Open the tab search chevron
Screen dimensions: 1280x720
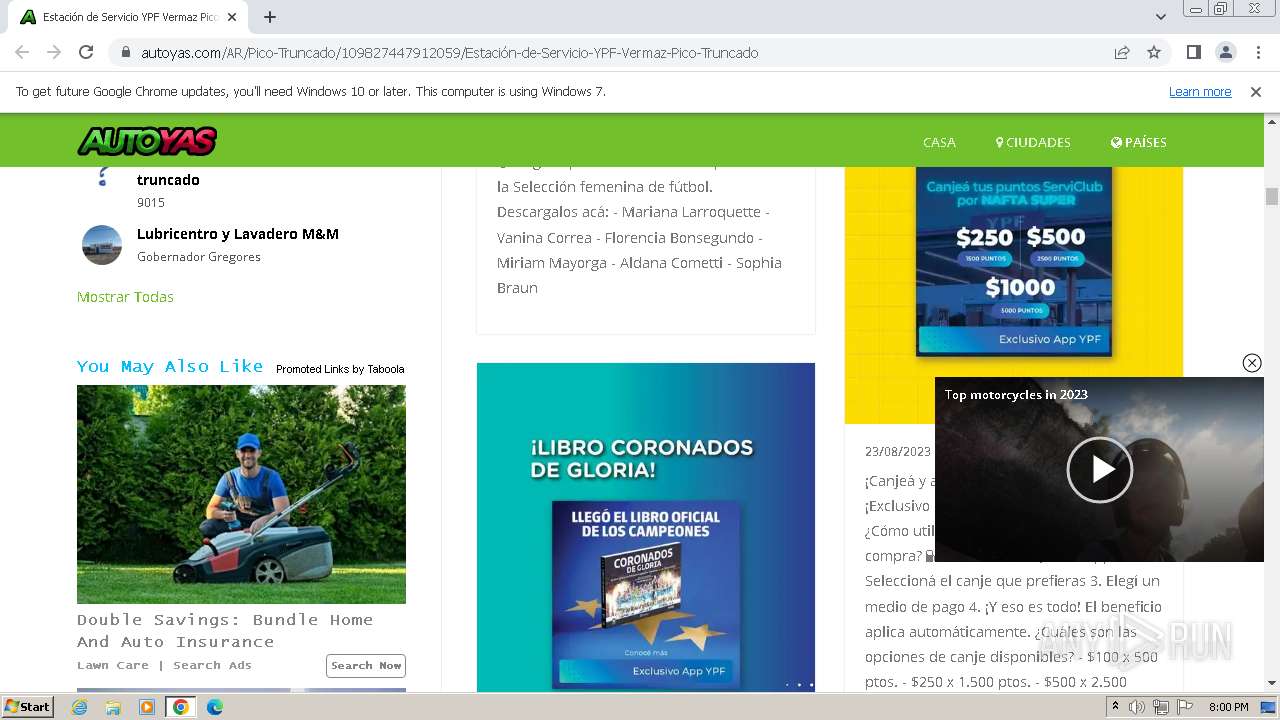[x=1160, y=17]
